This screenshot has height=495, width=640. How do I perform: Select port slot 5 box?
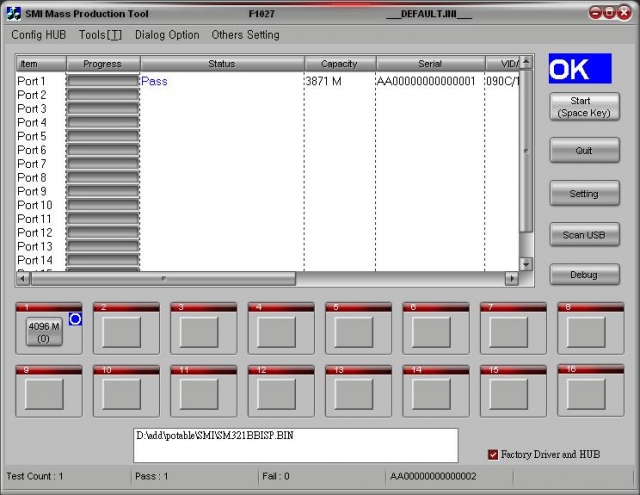(354, 333)
